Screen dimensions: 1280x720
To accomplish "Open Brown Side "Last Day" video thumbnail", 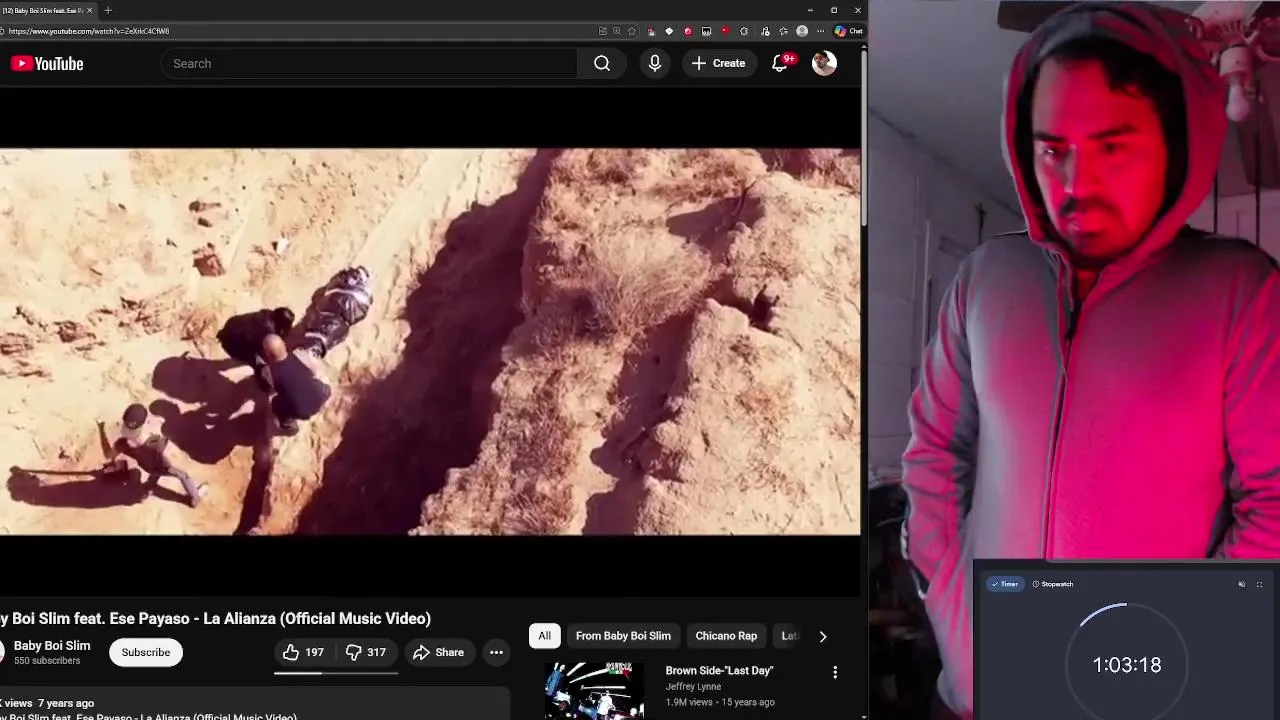I will (x=595, y=691).
